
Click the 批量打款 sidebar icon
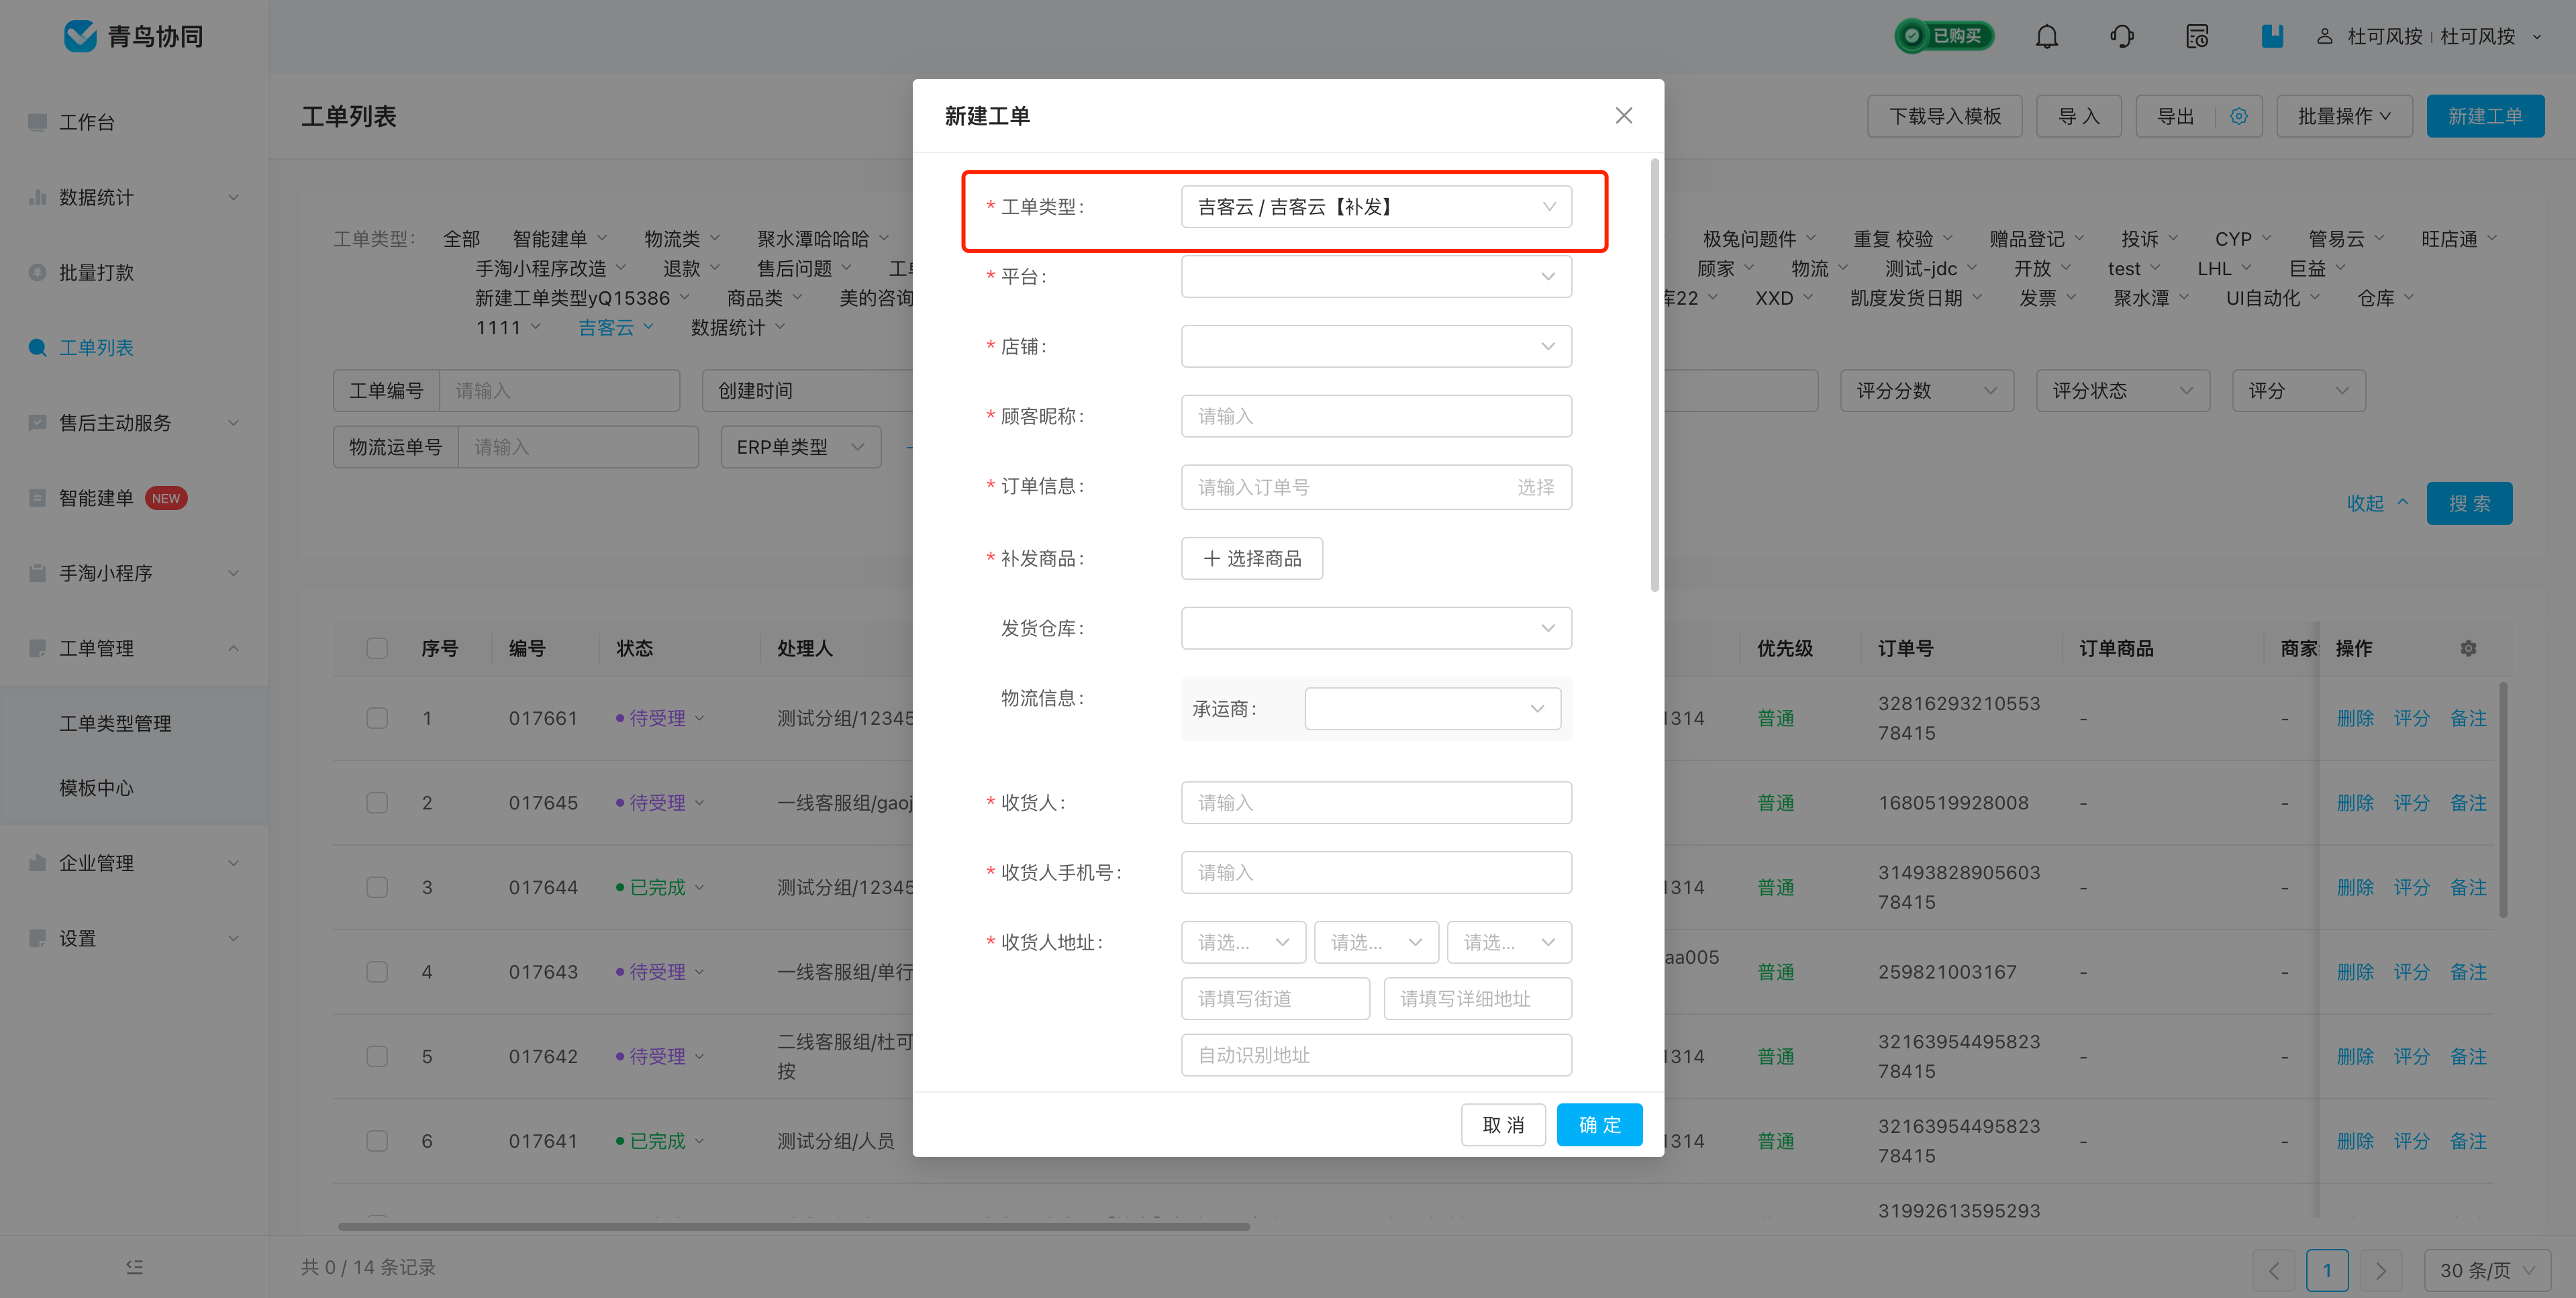tap(37, 272)
